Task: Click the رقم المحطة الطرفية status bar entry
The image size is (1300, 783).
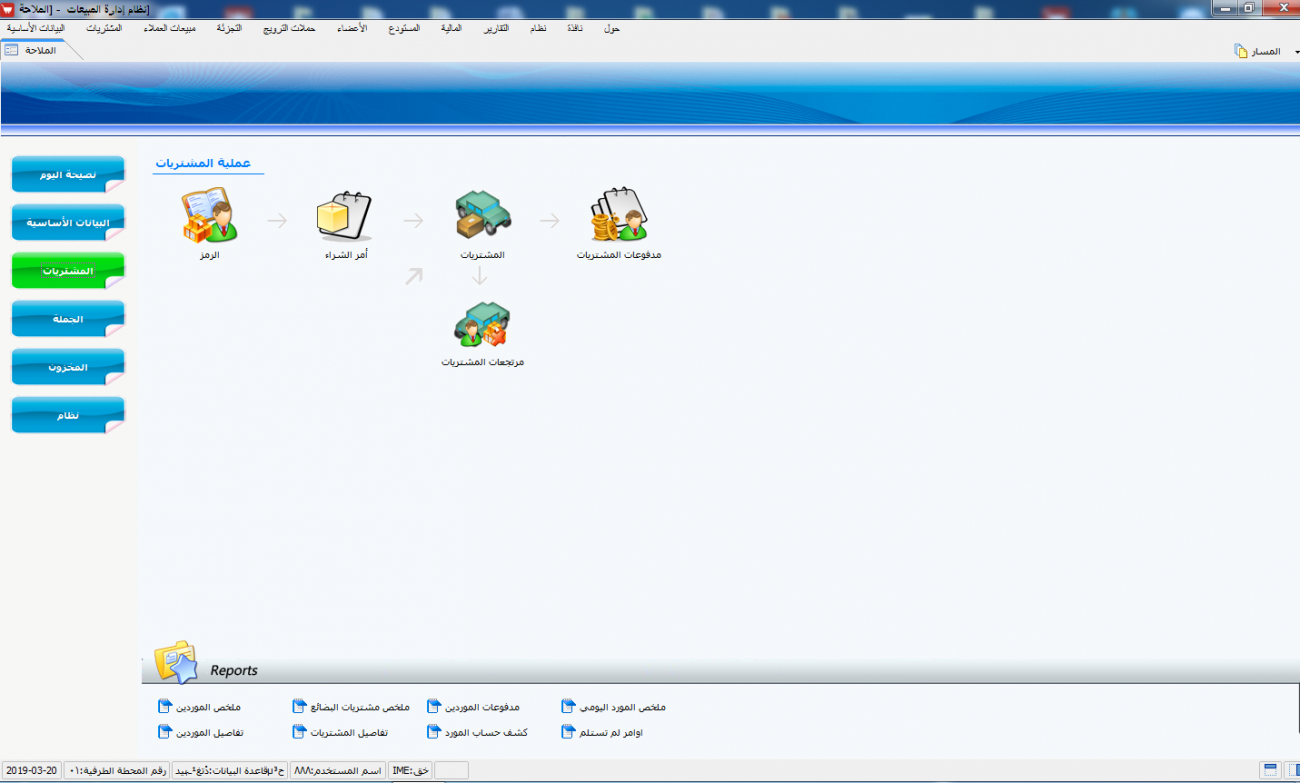Action: pos(116,771)
